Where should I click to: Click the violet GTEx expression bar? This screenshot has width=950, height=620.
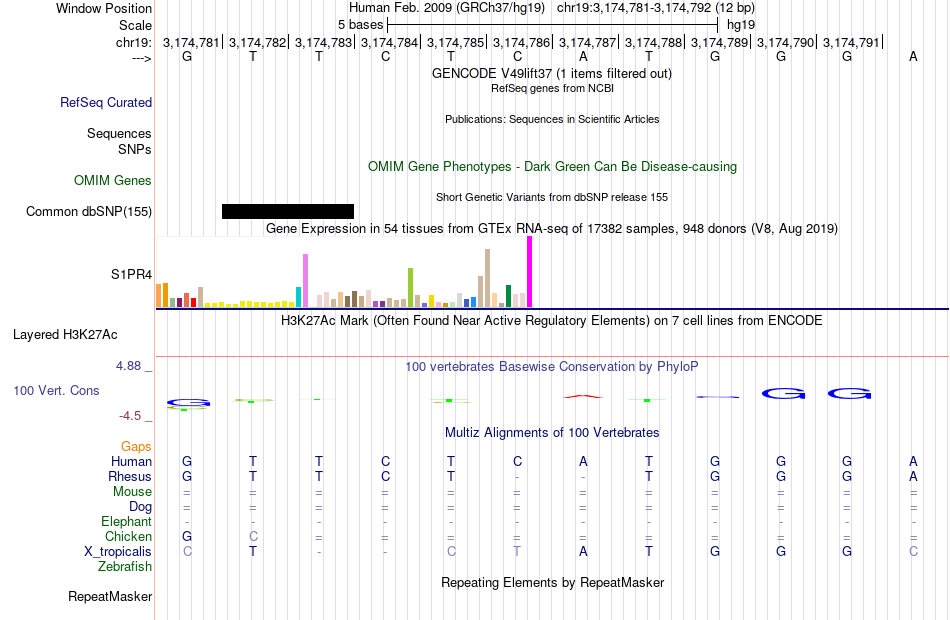pos(305,281)
